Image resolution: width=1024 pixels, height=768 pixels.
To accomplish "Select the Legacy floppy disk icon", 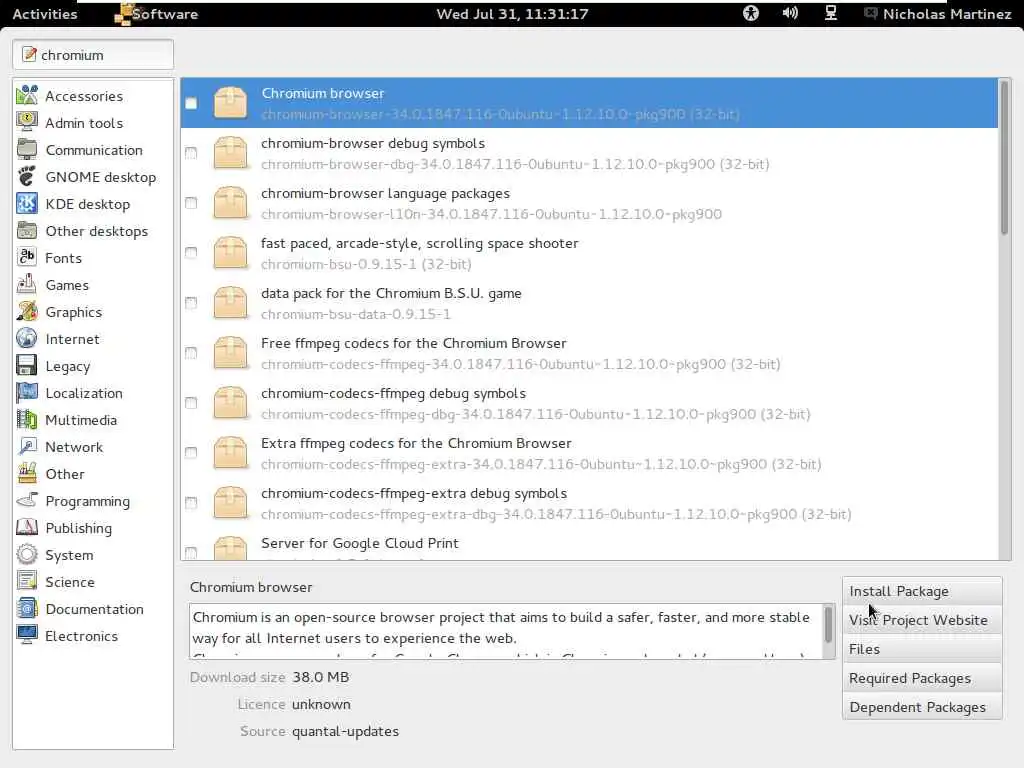I will (27, 366).
